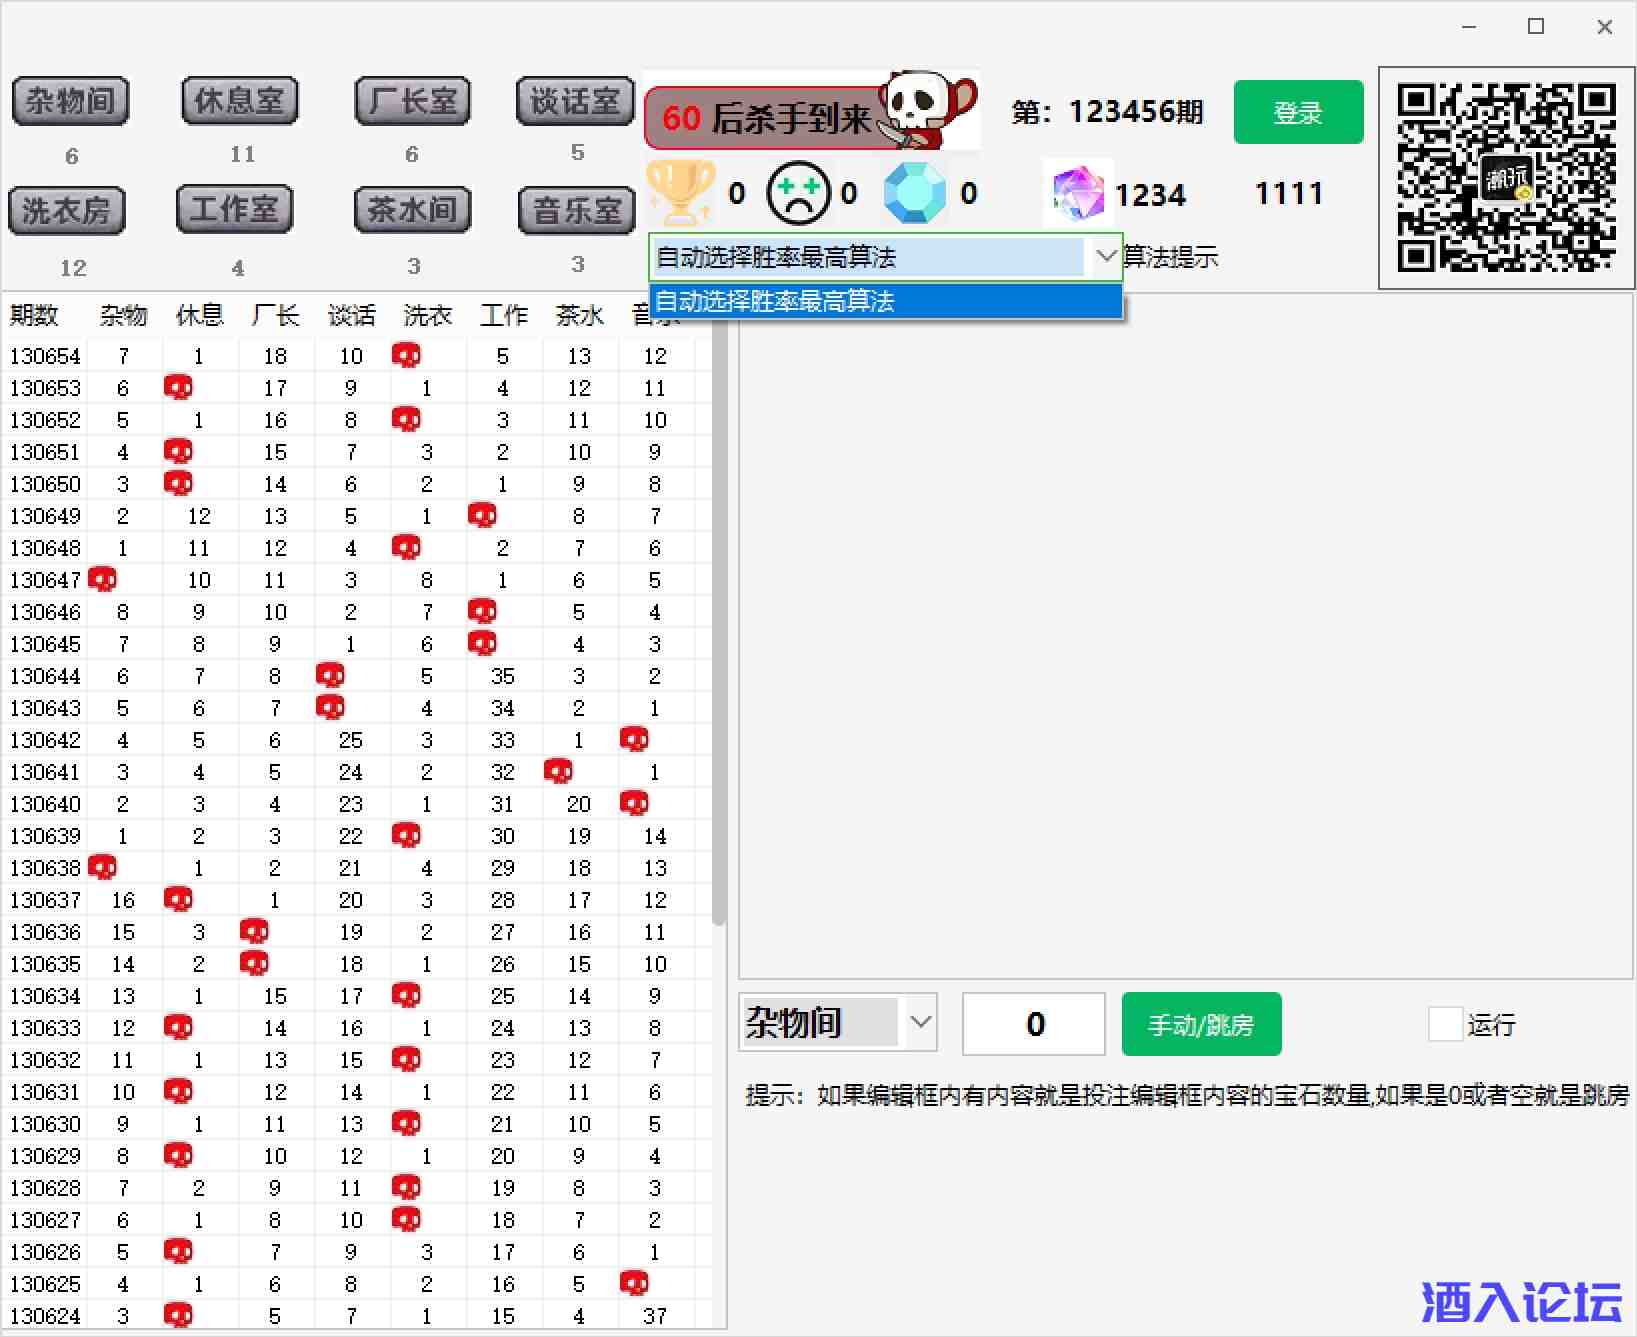The image size is (1637, 1337).
Task: Open the algorithm selection dropdown arrow
Action: pos(1105,256)
